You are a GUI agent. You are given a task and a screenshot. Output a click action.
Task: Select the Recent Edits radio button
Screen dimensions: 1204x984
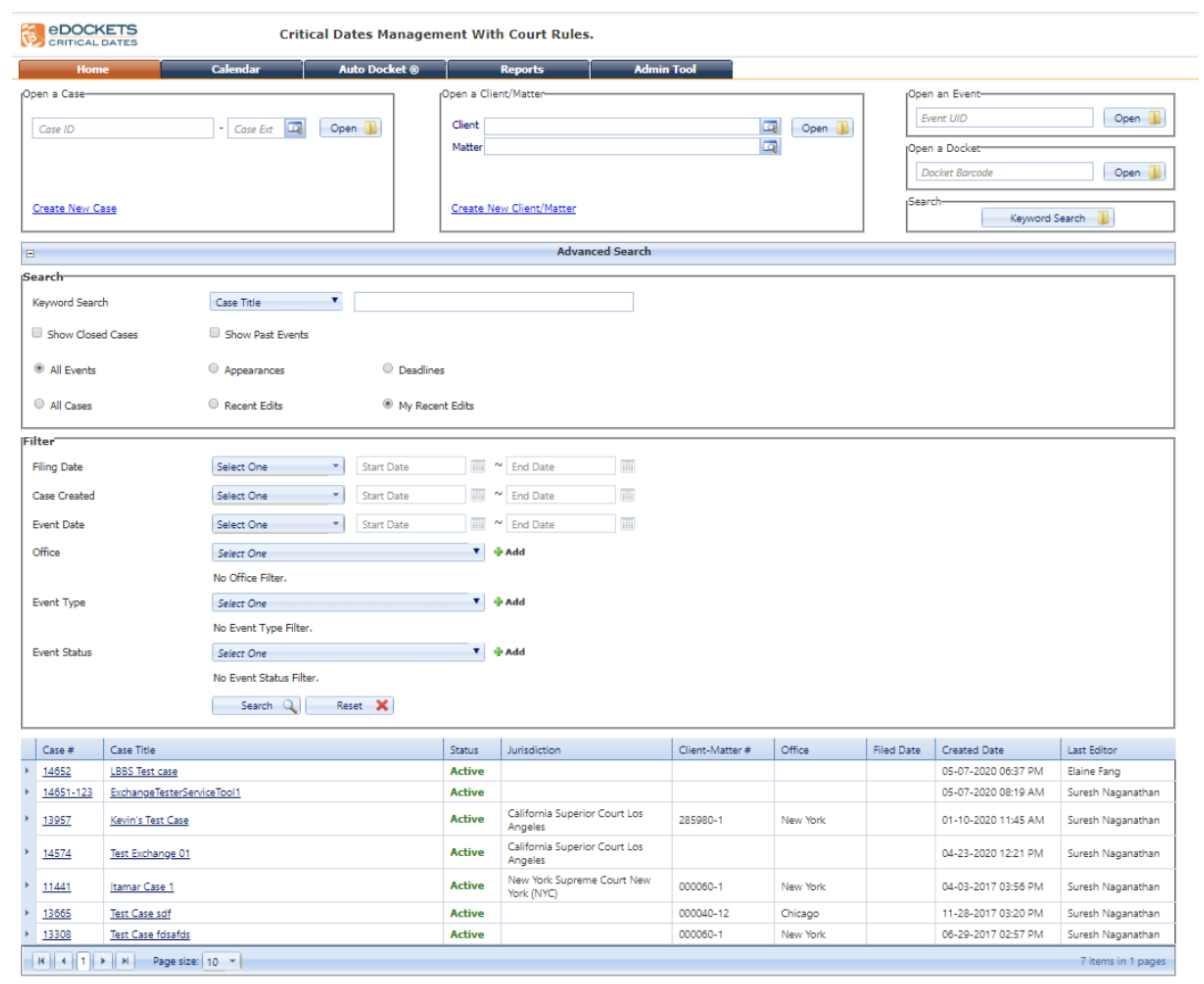(213, 403)
